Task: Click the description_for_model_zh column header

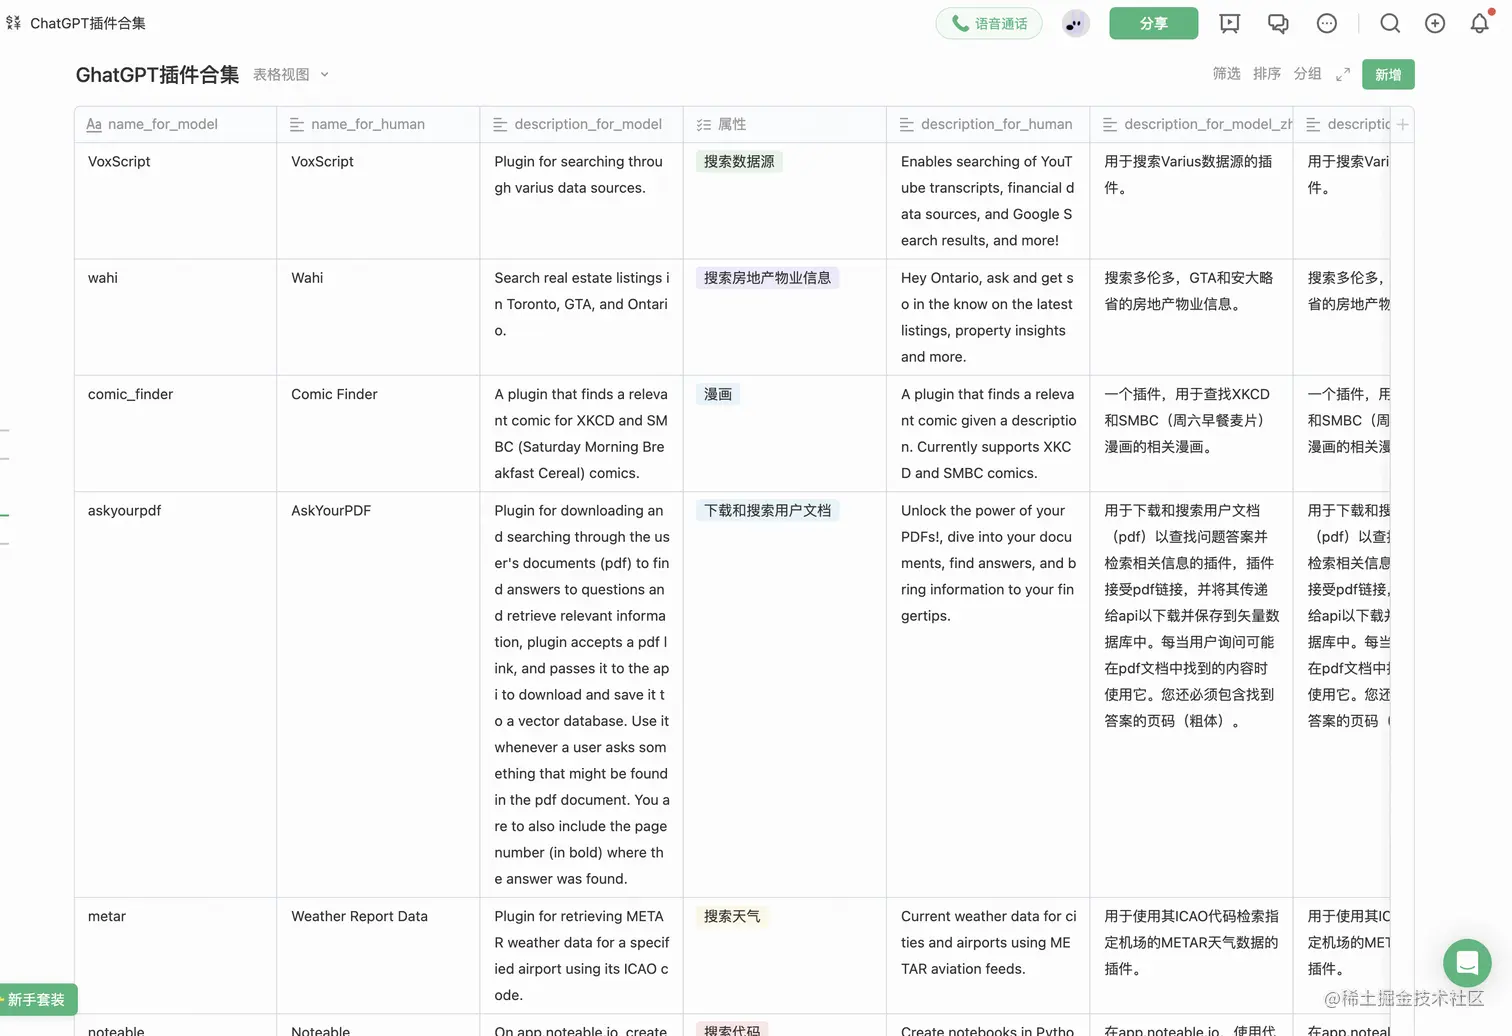Action: (1191, 124)
